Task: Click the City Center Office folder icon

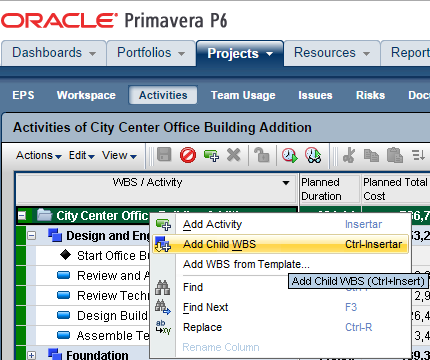Action: [x=44, y=215]
